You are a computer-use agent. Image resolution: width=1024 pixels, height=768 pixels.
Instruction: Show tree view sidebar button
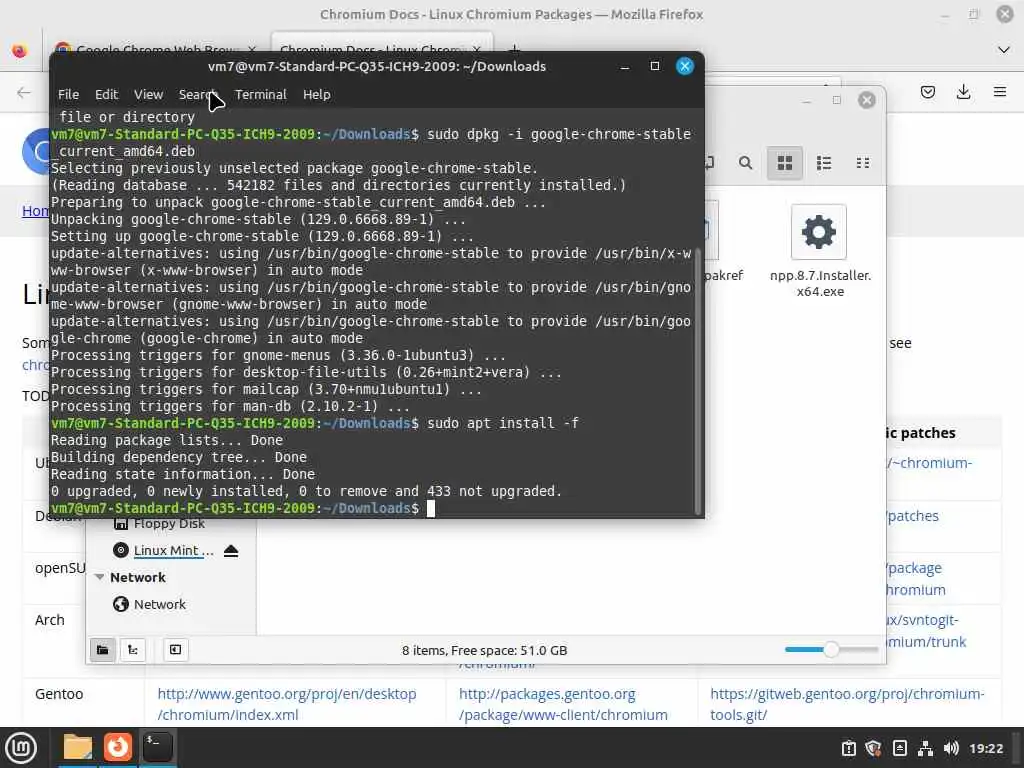coord(133,650)
